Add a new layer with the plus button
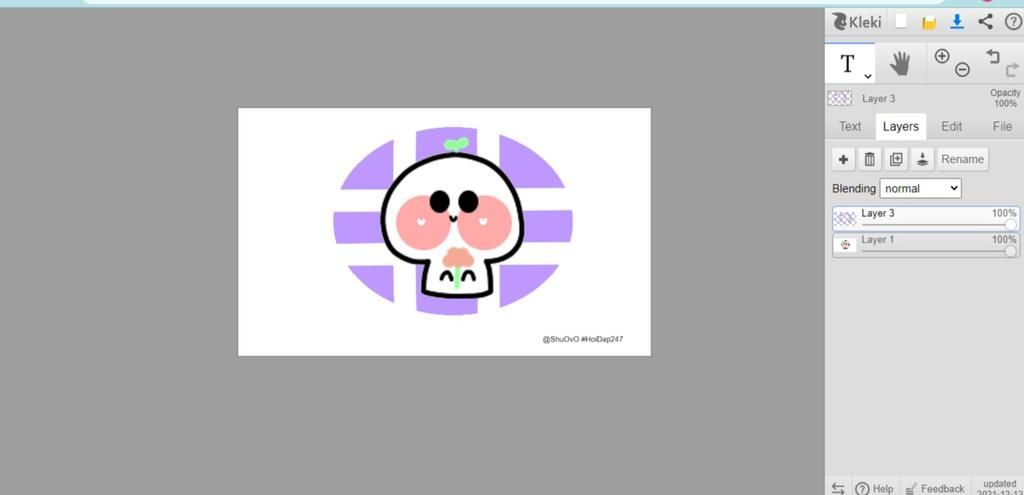The image size is (1024, 495). tap(844, 159)
